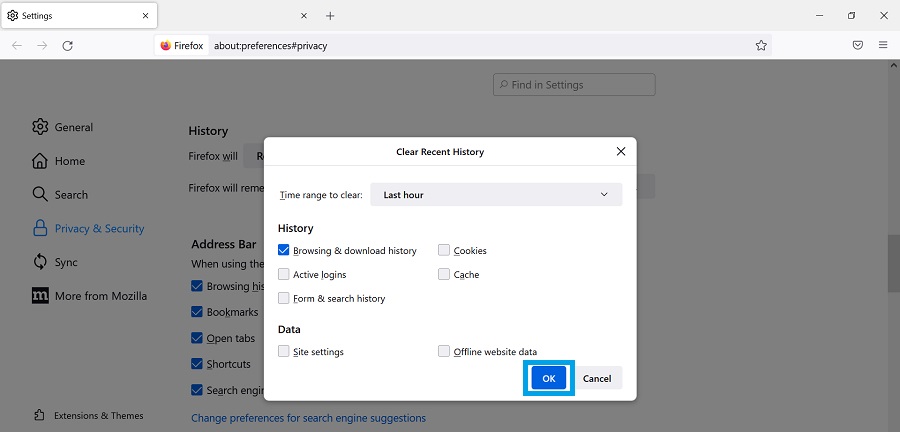Open the Save to Pocket icon
Screen dimensions: 900x432
pyautogui.click(x=858, y=45)
